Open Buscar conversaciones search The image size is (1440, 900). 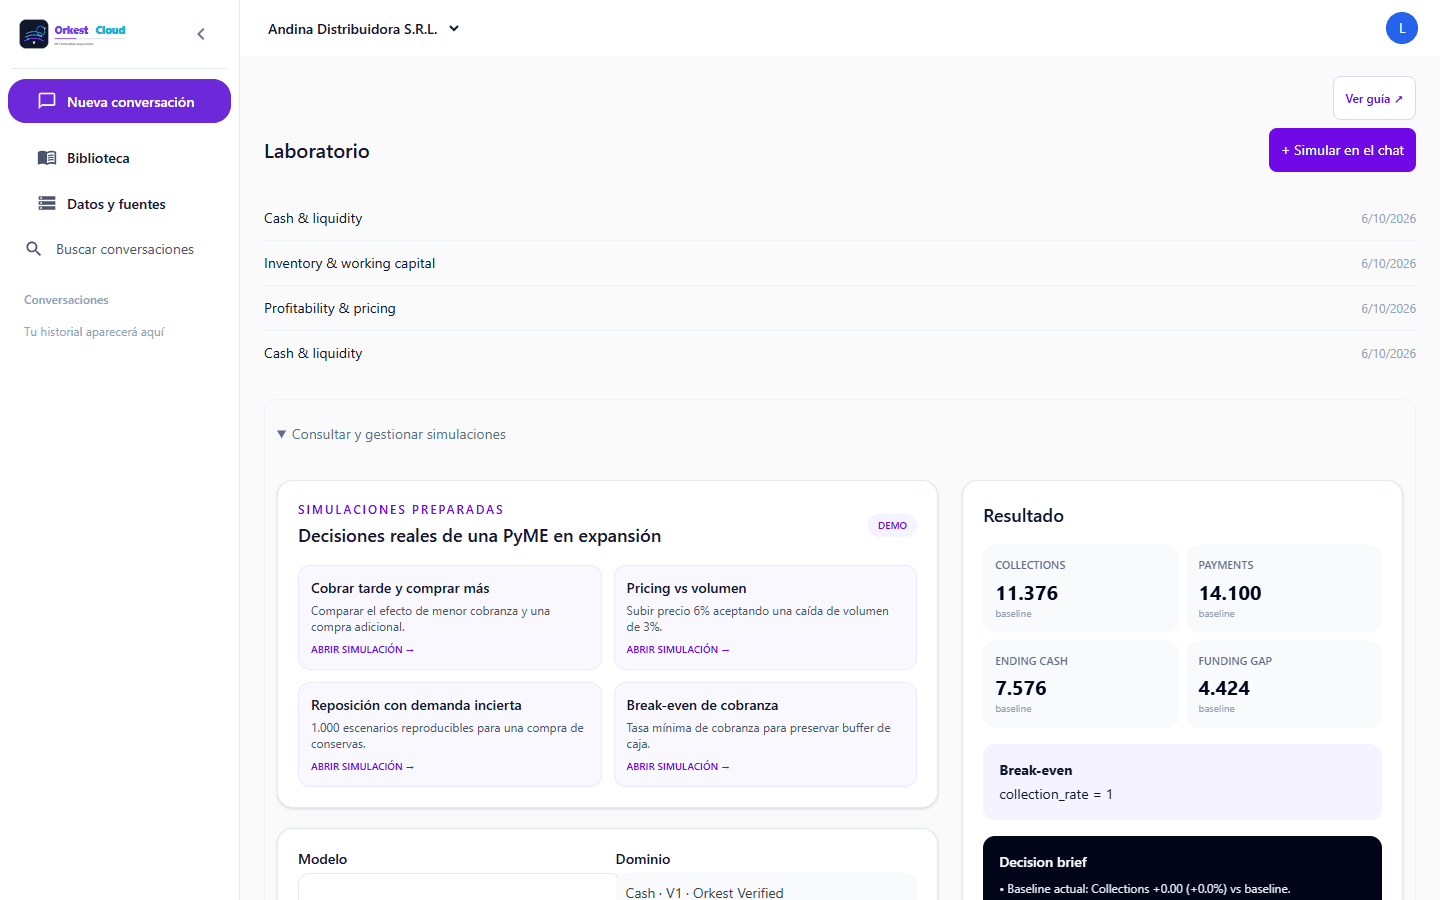point(119,249)
